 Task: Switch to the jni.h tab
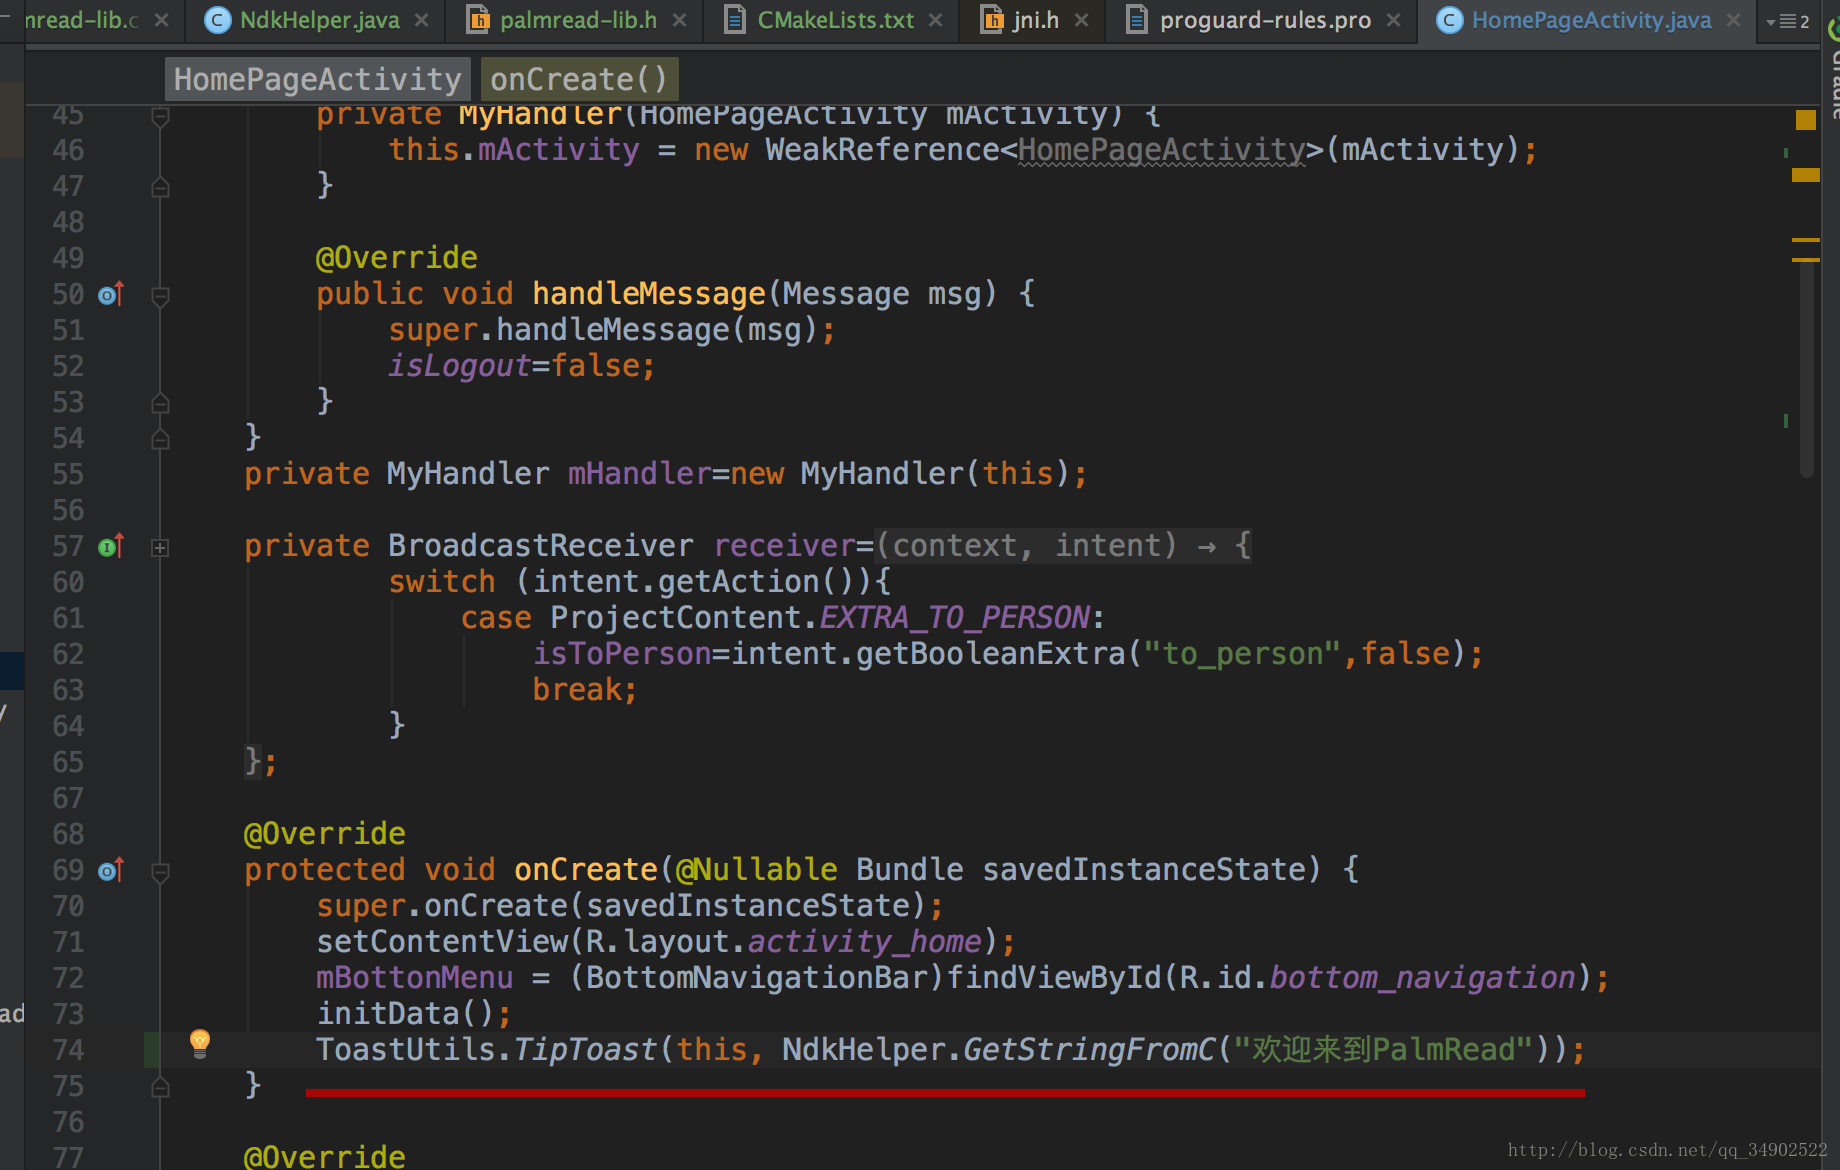pyautogui.click(x=1035, y=20)
